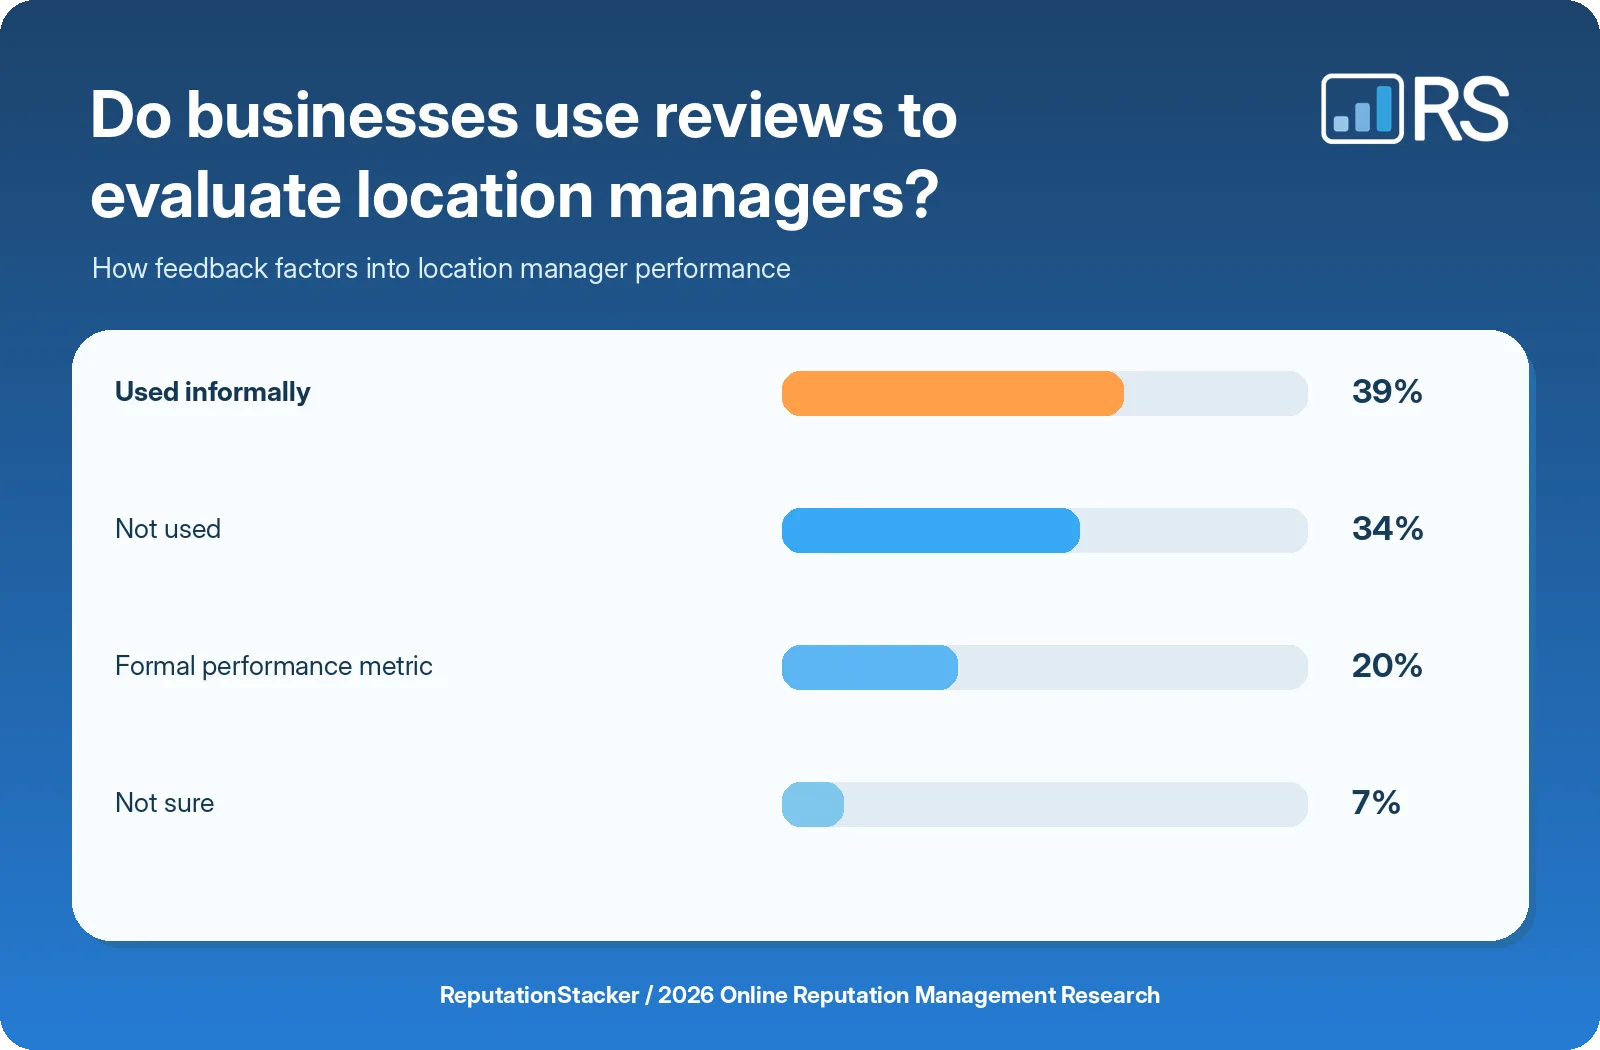Image resolution: width=1600 pixels, height=1050 pixels.
Task: Click the ReputationStacker 2026 research footer text
Action: coord(800,995)
